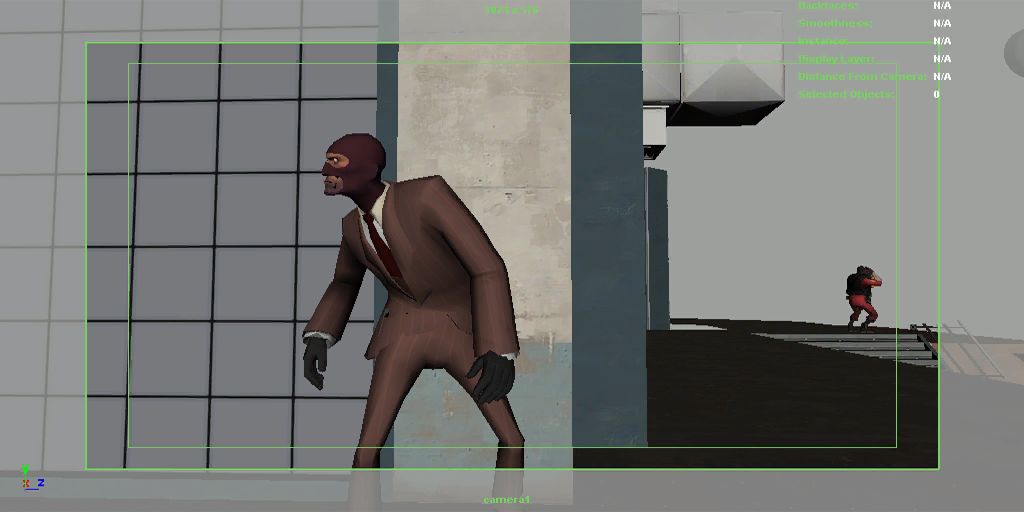The width and height of the screenshot is (1024, 512).
Task: Click the XYZ axis orientation gizmo
Action: click(x=32, y=479)
